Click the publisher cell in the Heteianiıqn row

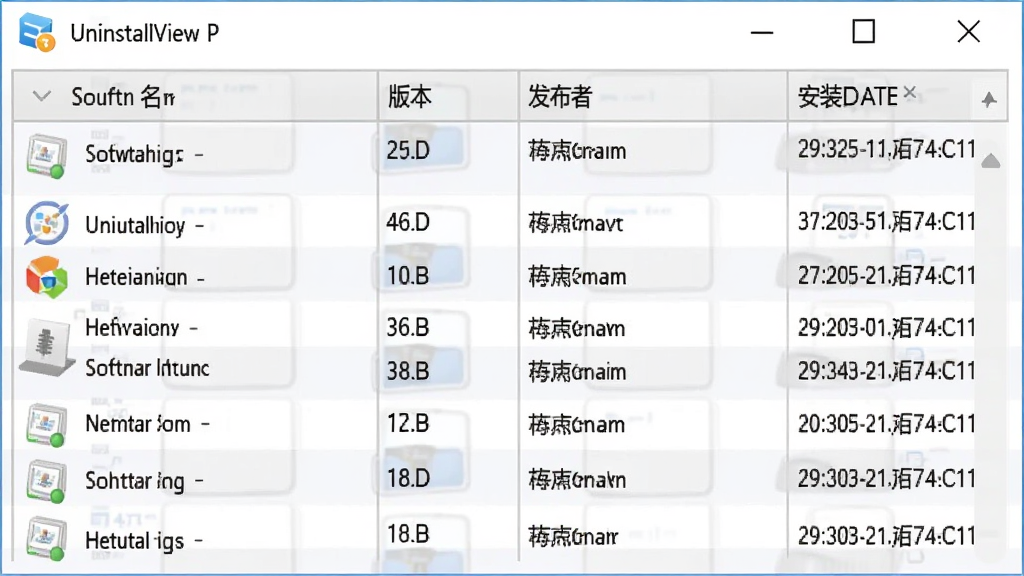coord(577,277)
